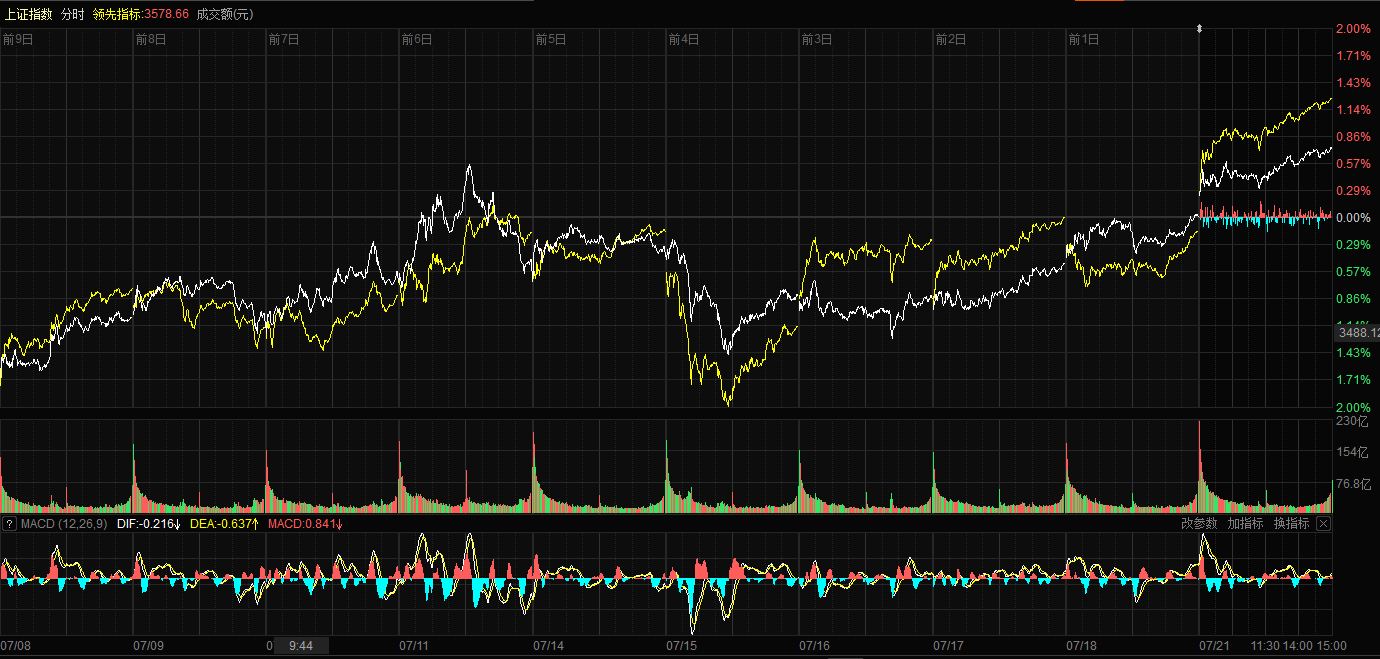Image resolution: width=1380 pixels, height=659 pixels.
Task: Select the 前6日 day column header
Action: 417,40
